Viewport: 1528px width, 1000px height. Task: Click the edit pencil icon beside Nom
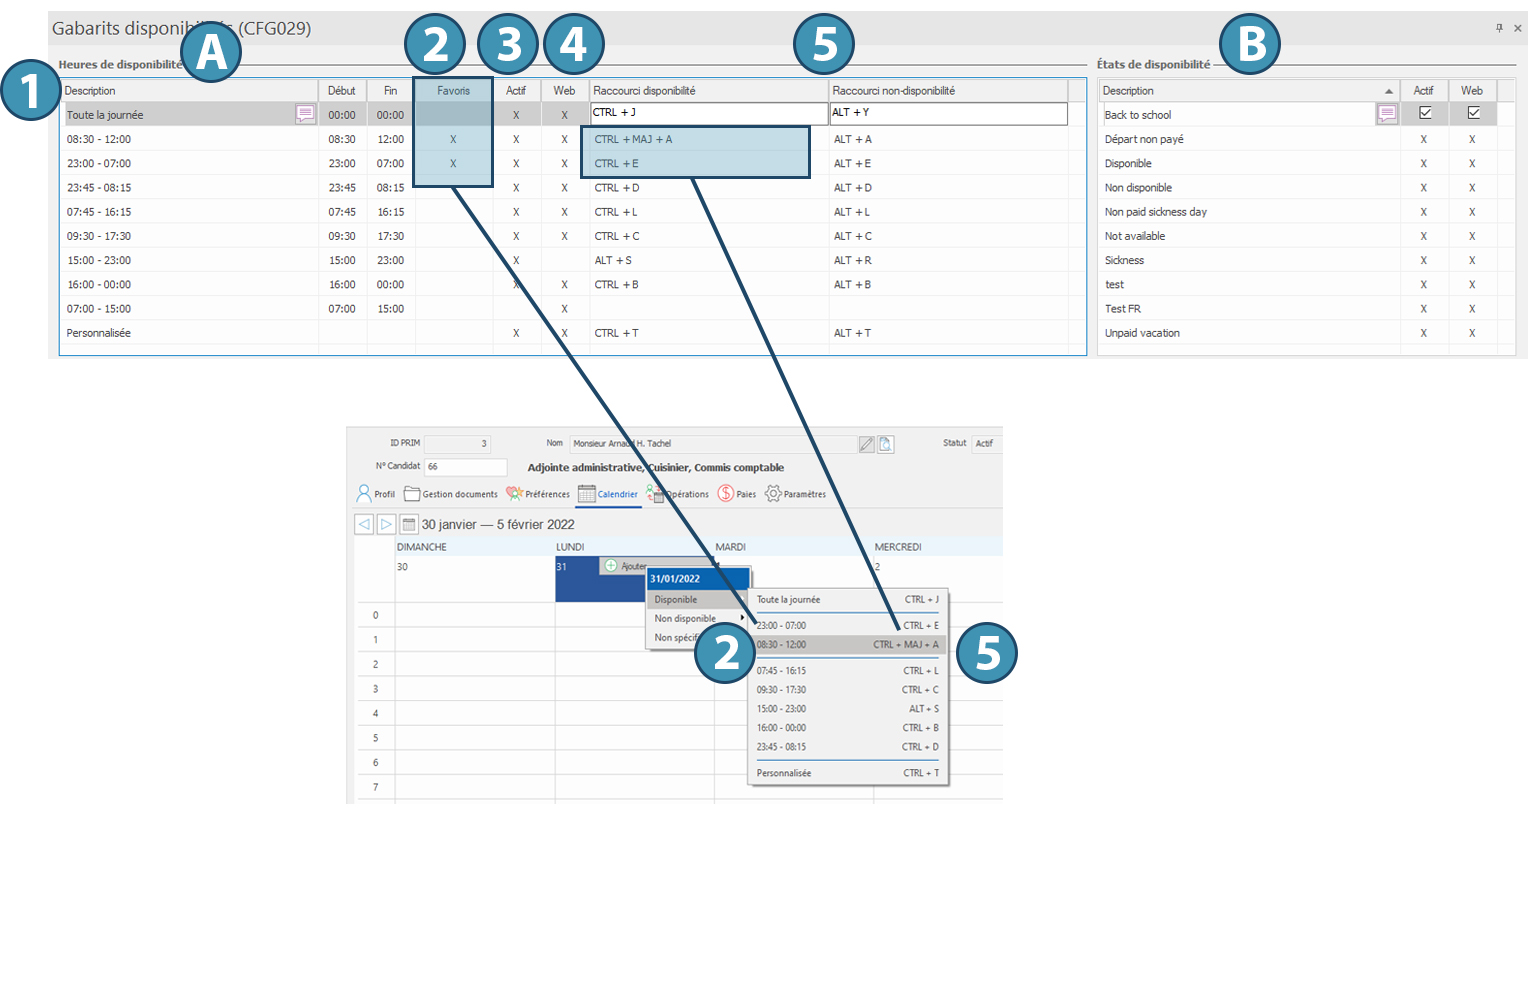[x=867, y=444]
